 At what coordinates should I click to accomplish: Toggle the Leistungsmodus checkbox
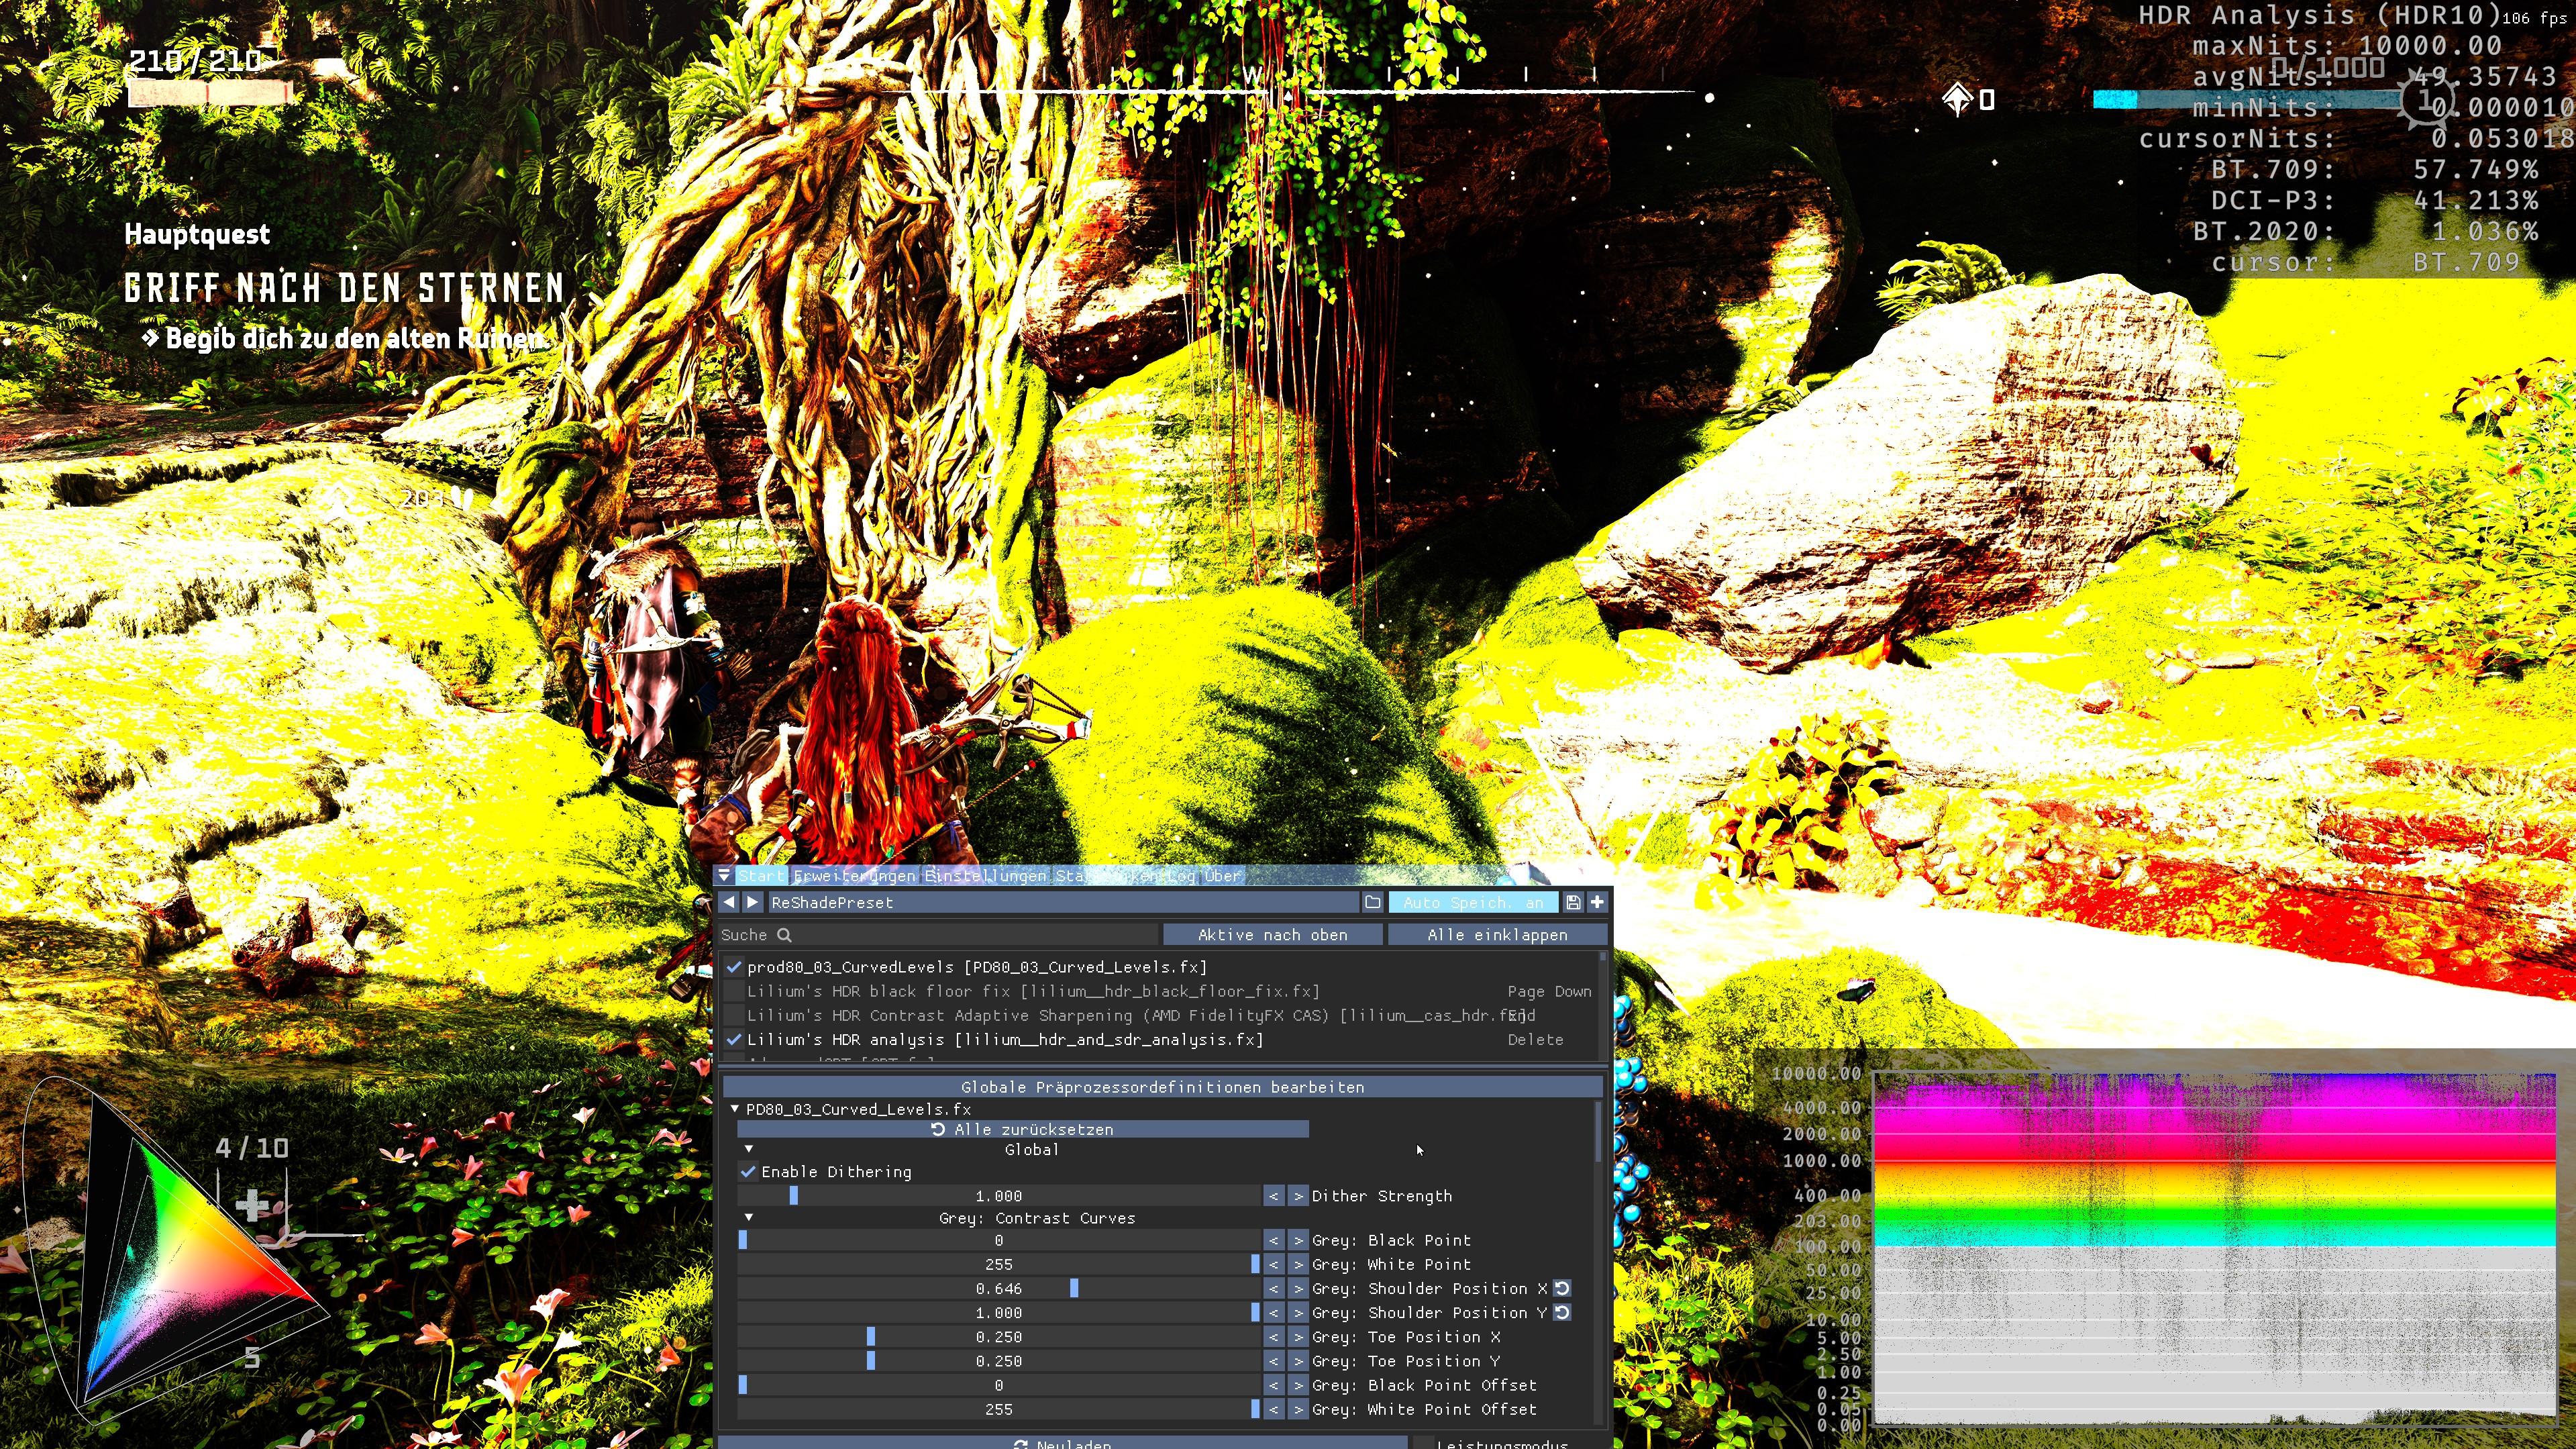[1423, 1443]
